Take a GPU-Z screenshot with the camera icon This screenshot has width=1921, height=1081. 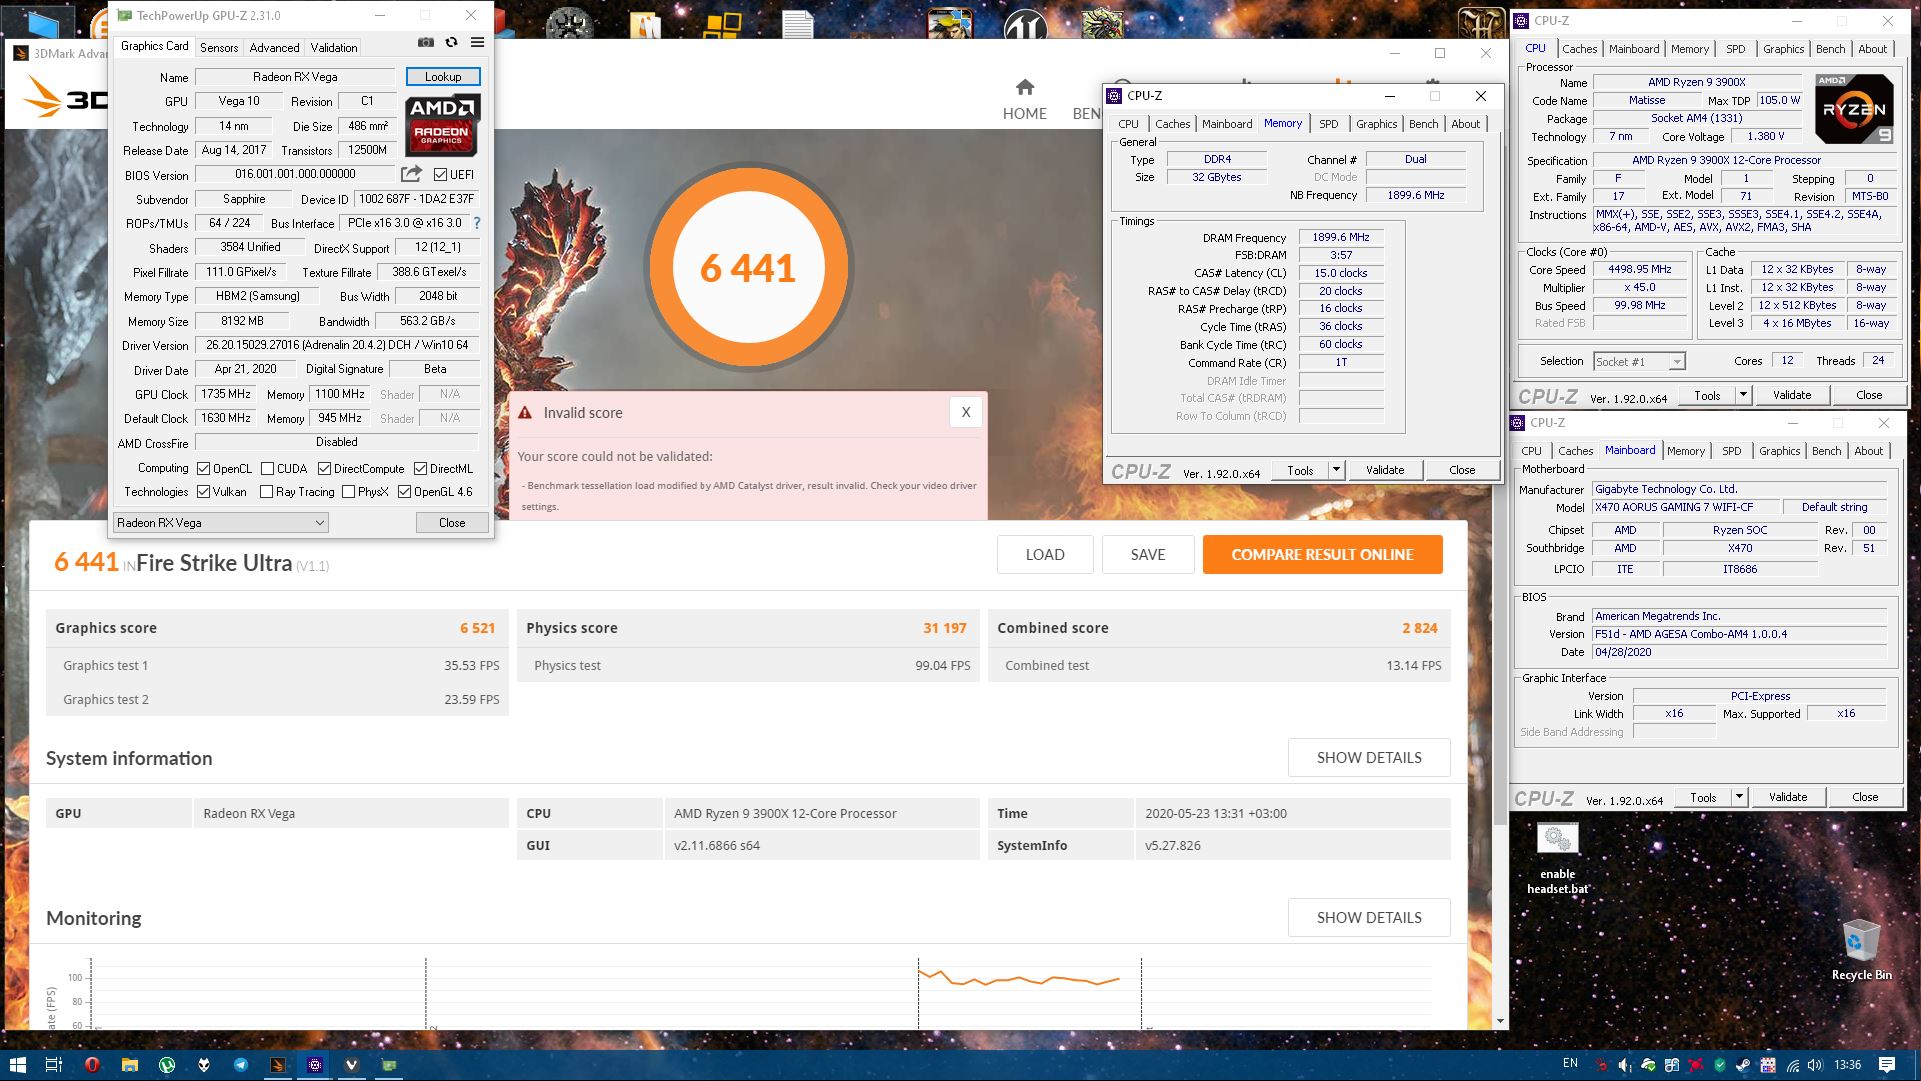click(426, 42)
